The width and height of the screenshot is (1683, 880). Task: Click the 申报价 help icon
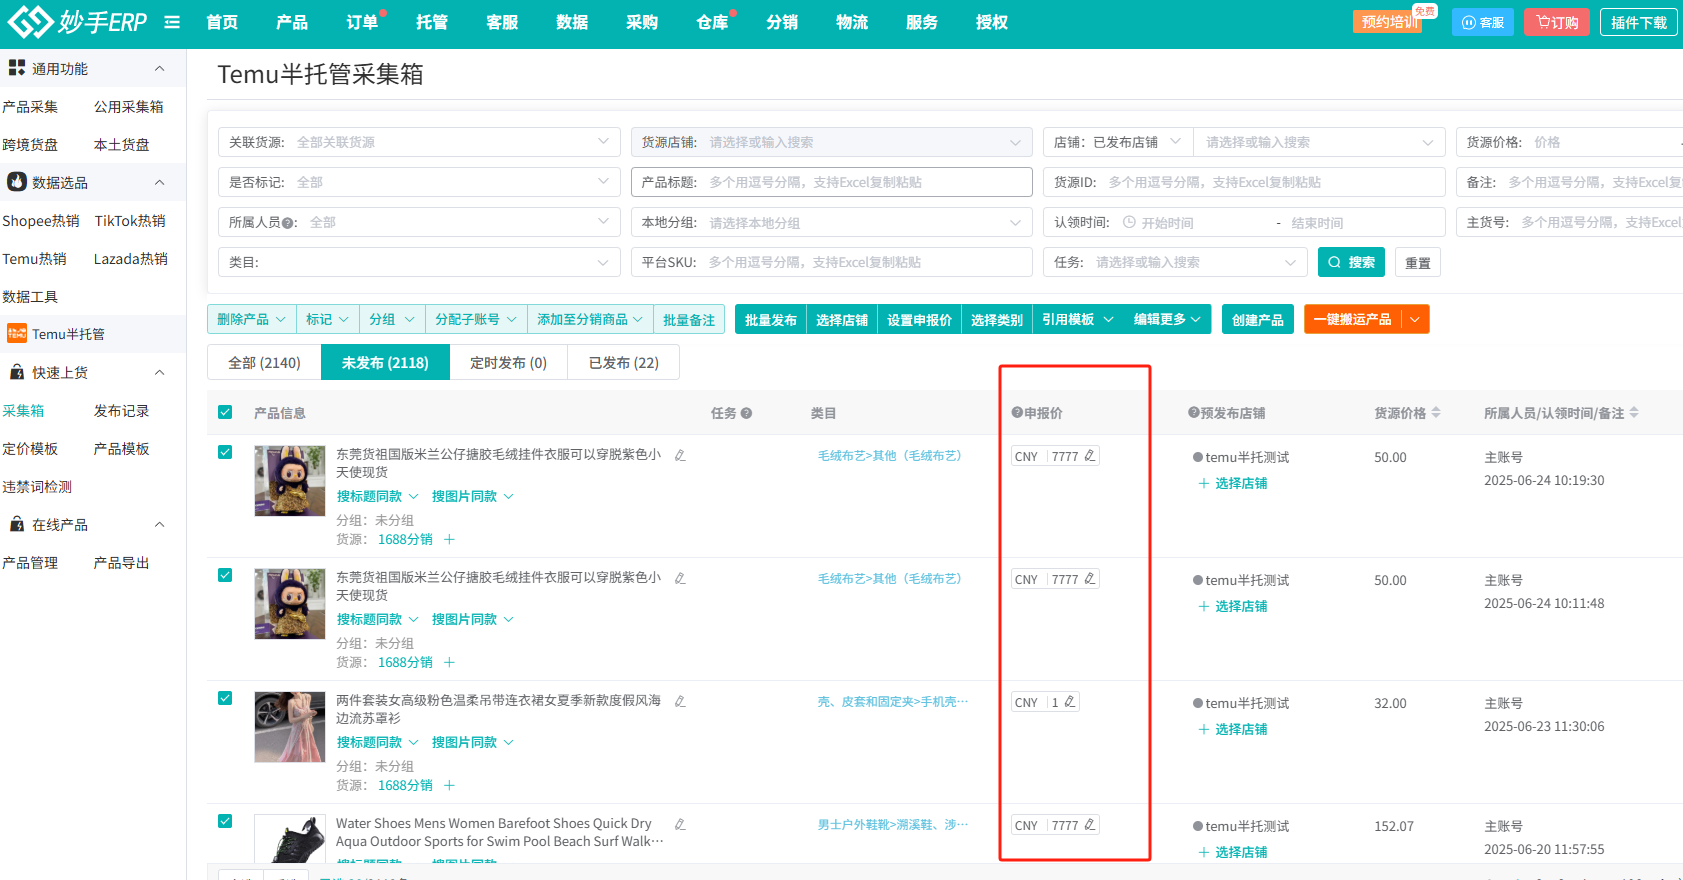pos(1017,413)
